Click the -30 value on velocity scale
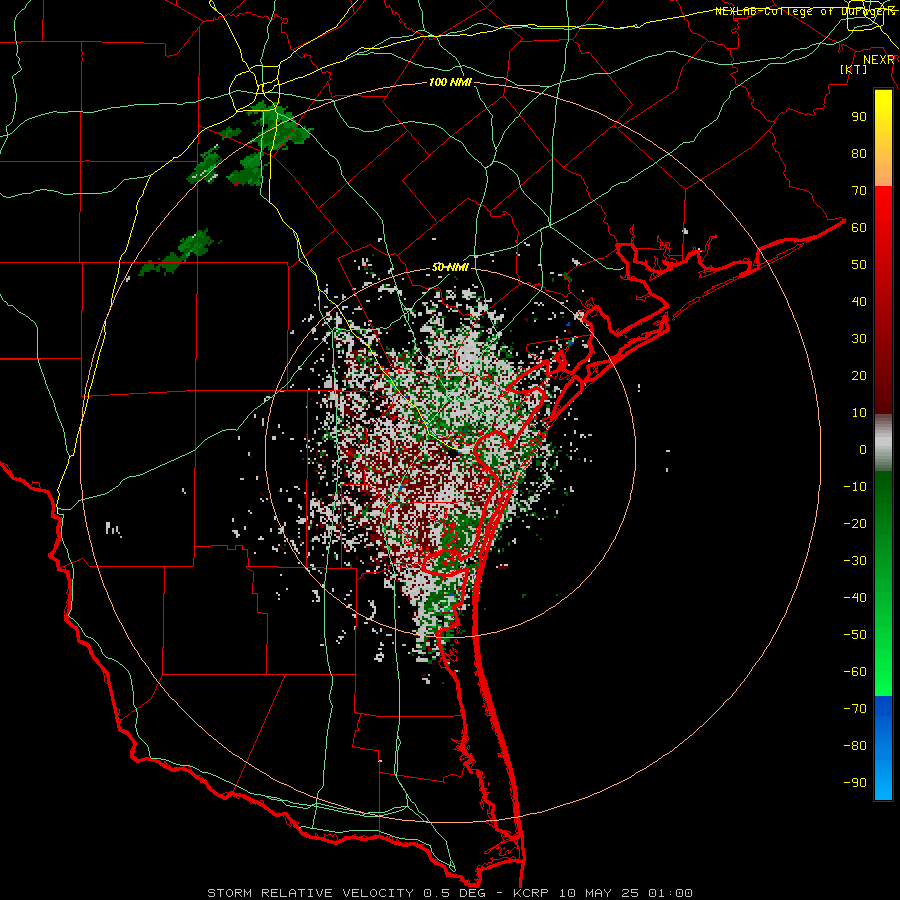The height and width of the screenshot is (900, 900). coord(855,561)
